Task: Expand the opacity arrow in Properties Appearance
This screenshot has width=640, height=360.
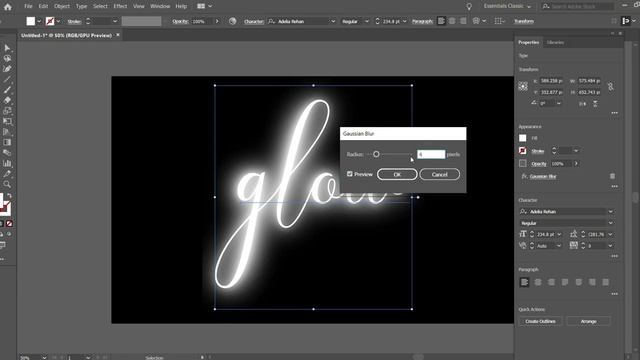Action: click(x=576, y=164)
